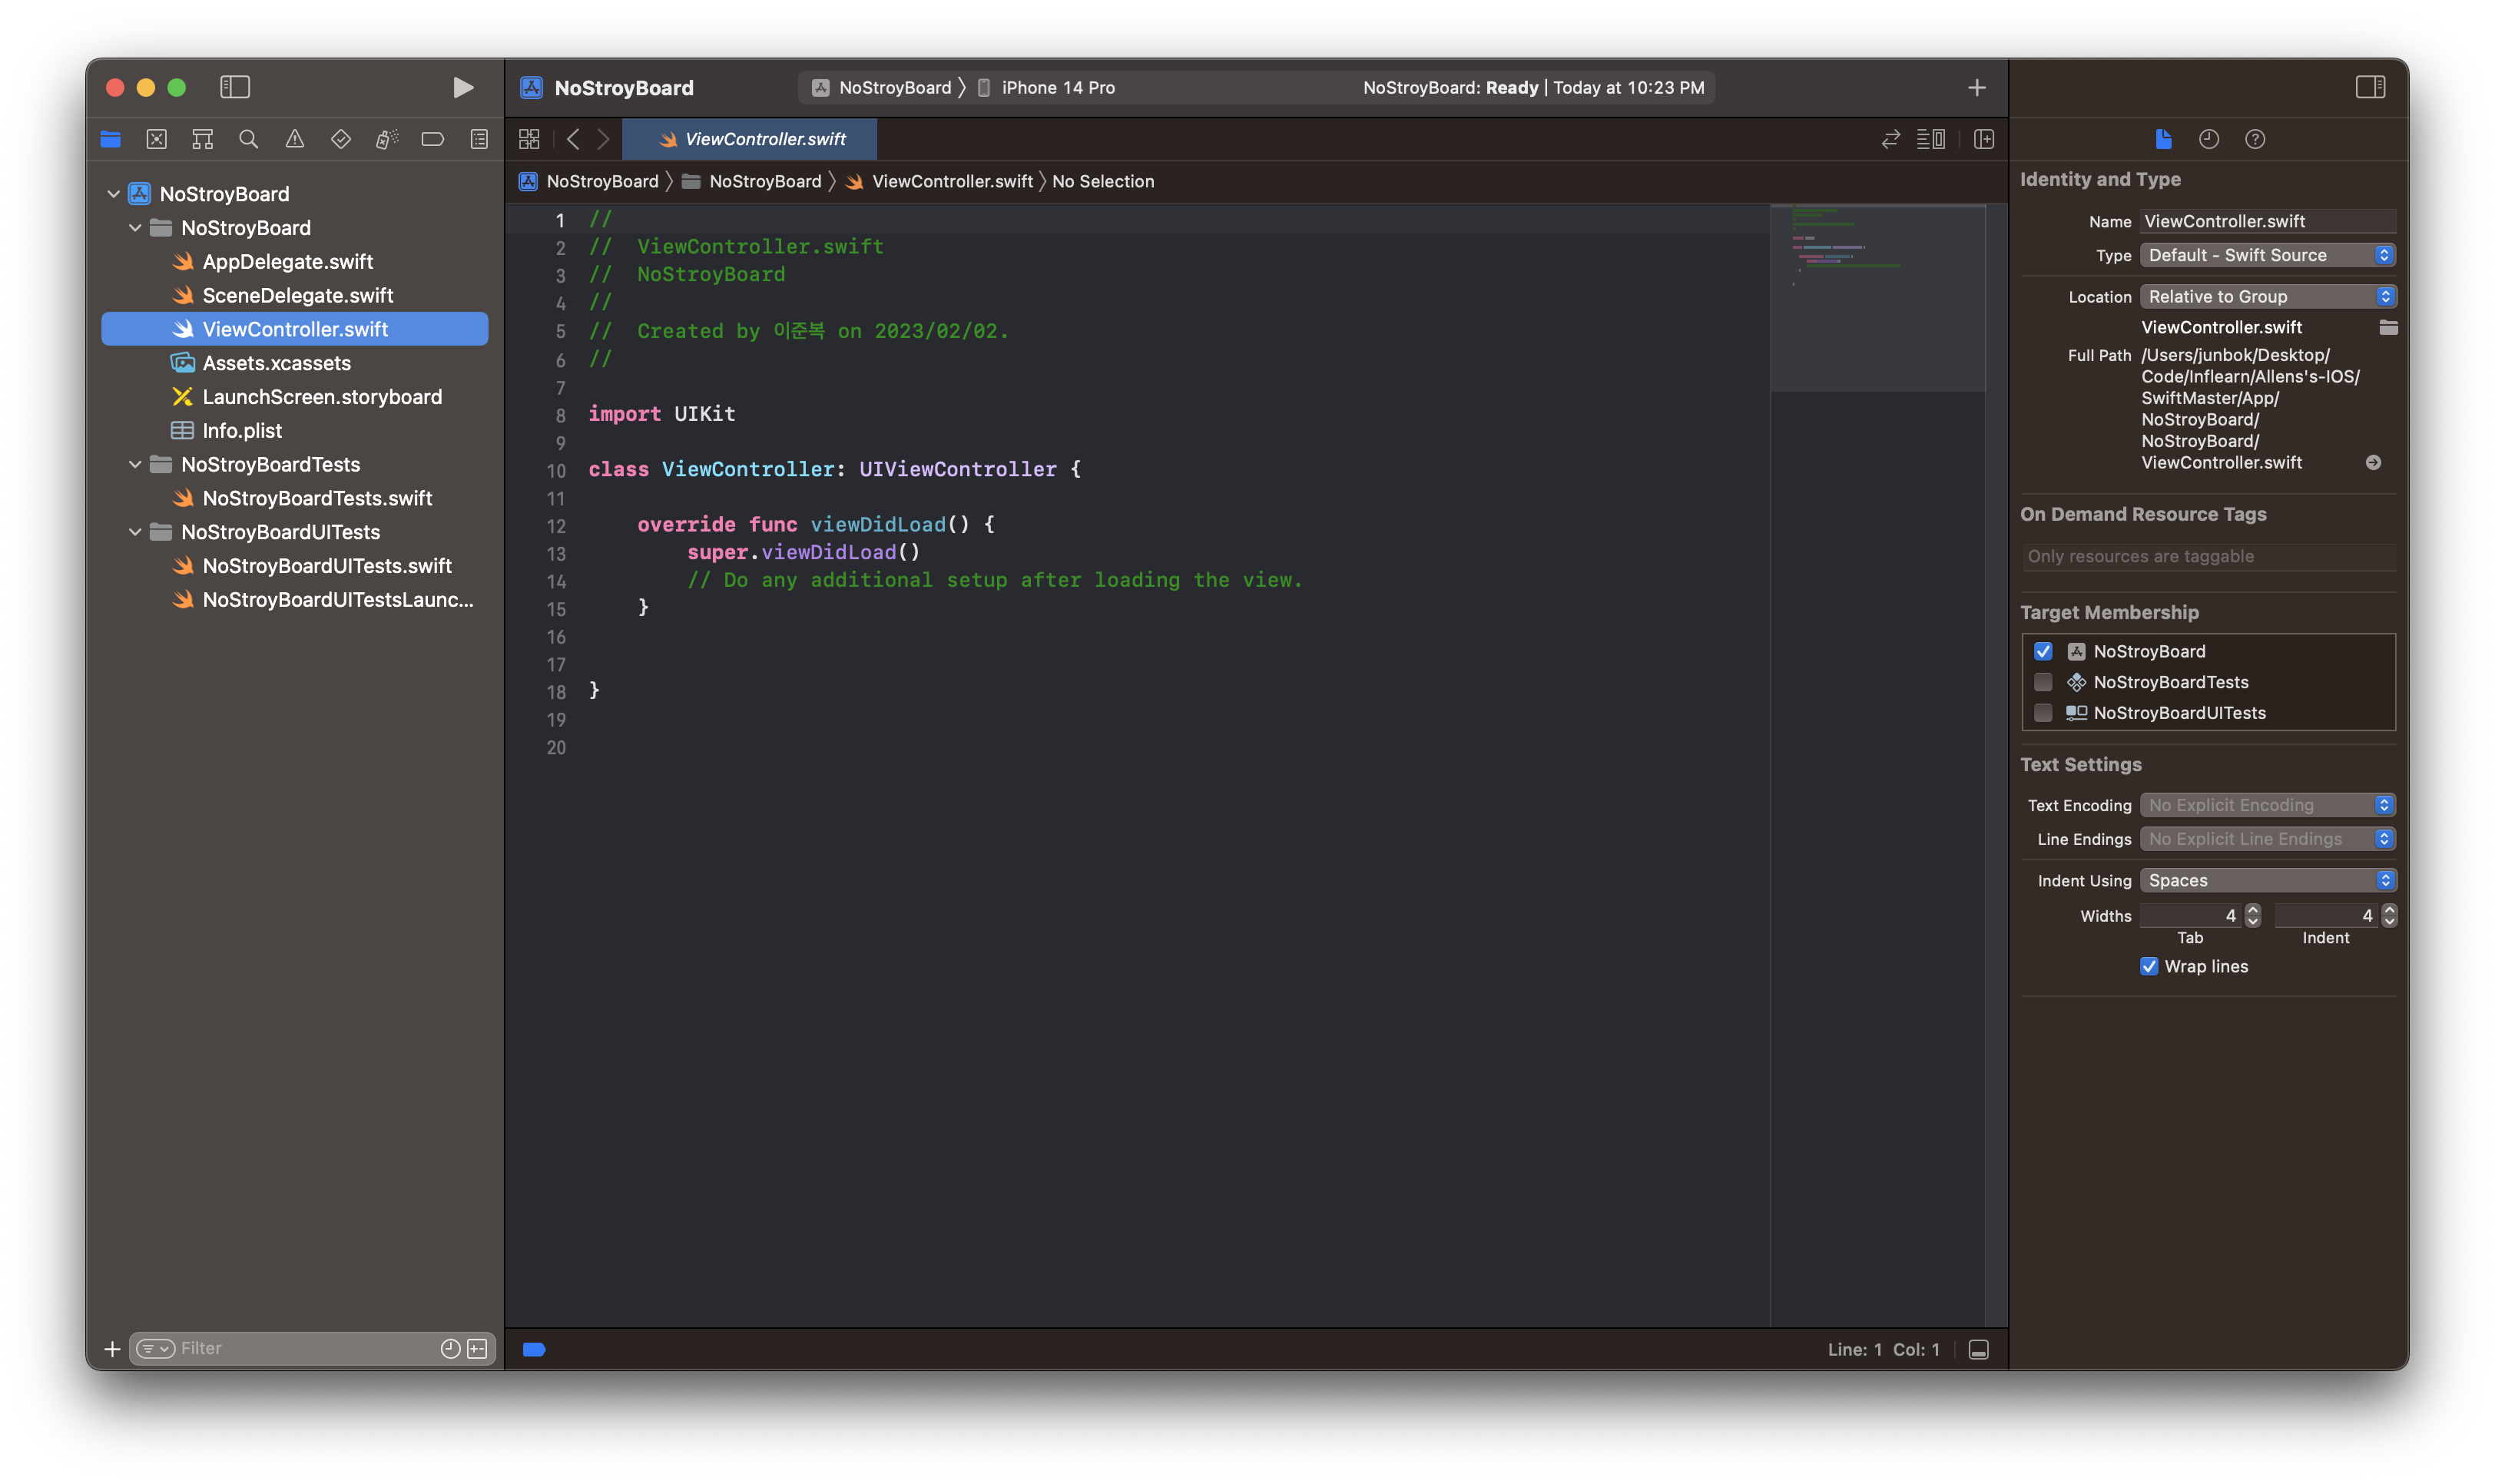Collapse NoStroyBoard group folder

tap(135, 228)
